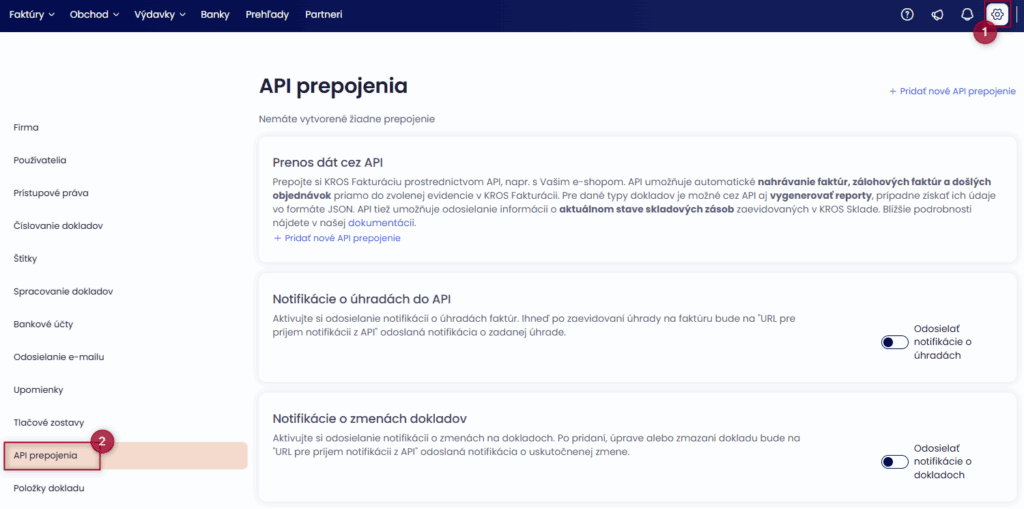Expand the Výdavky dropdown menu

pos(160,15)
